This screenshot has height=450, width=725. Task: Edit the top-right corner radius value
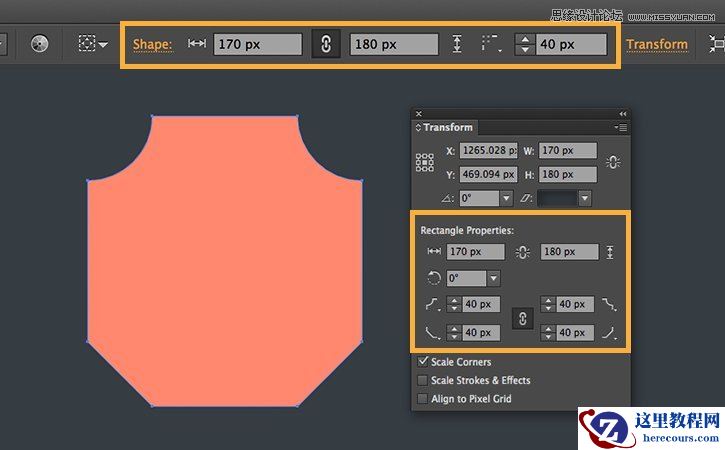(x=575, y=304)
